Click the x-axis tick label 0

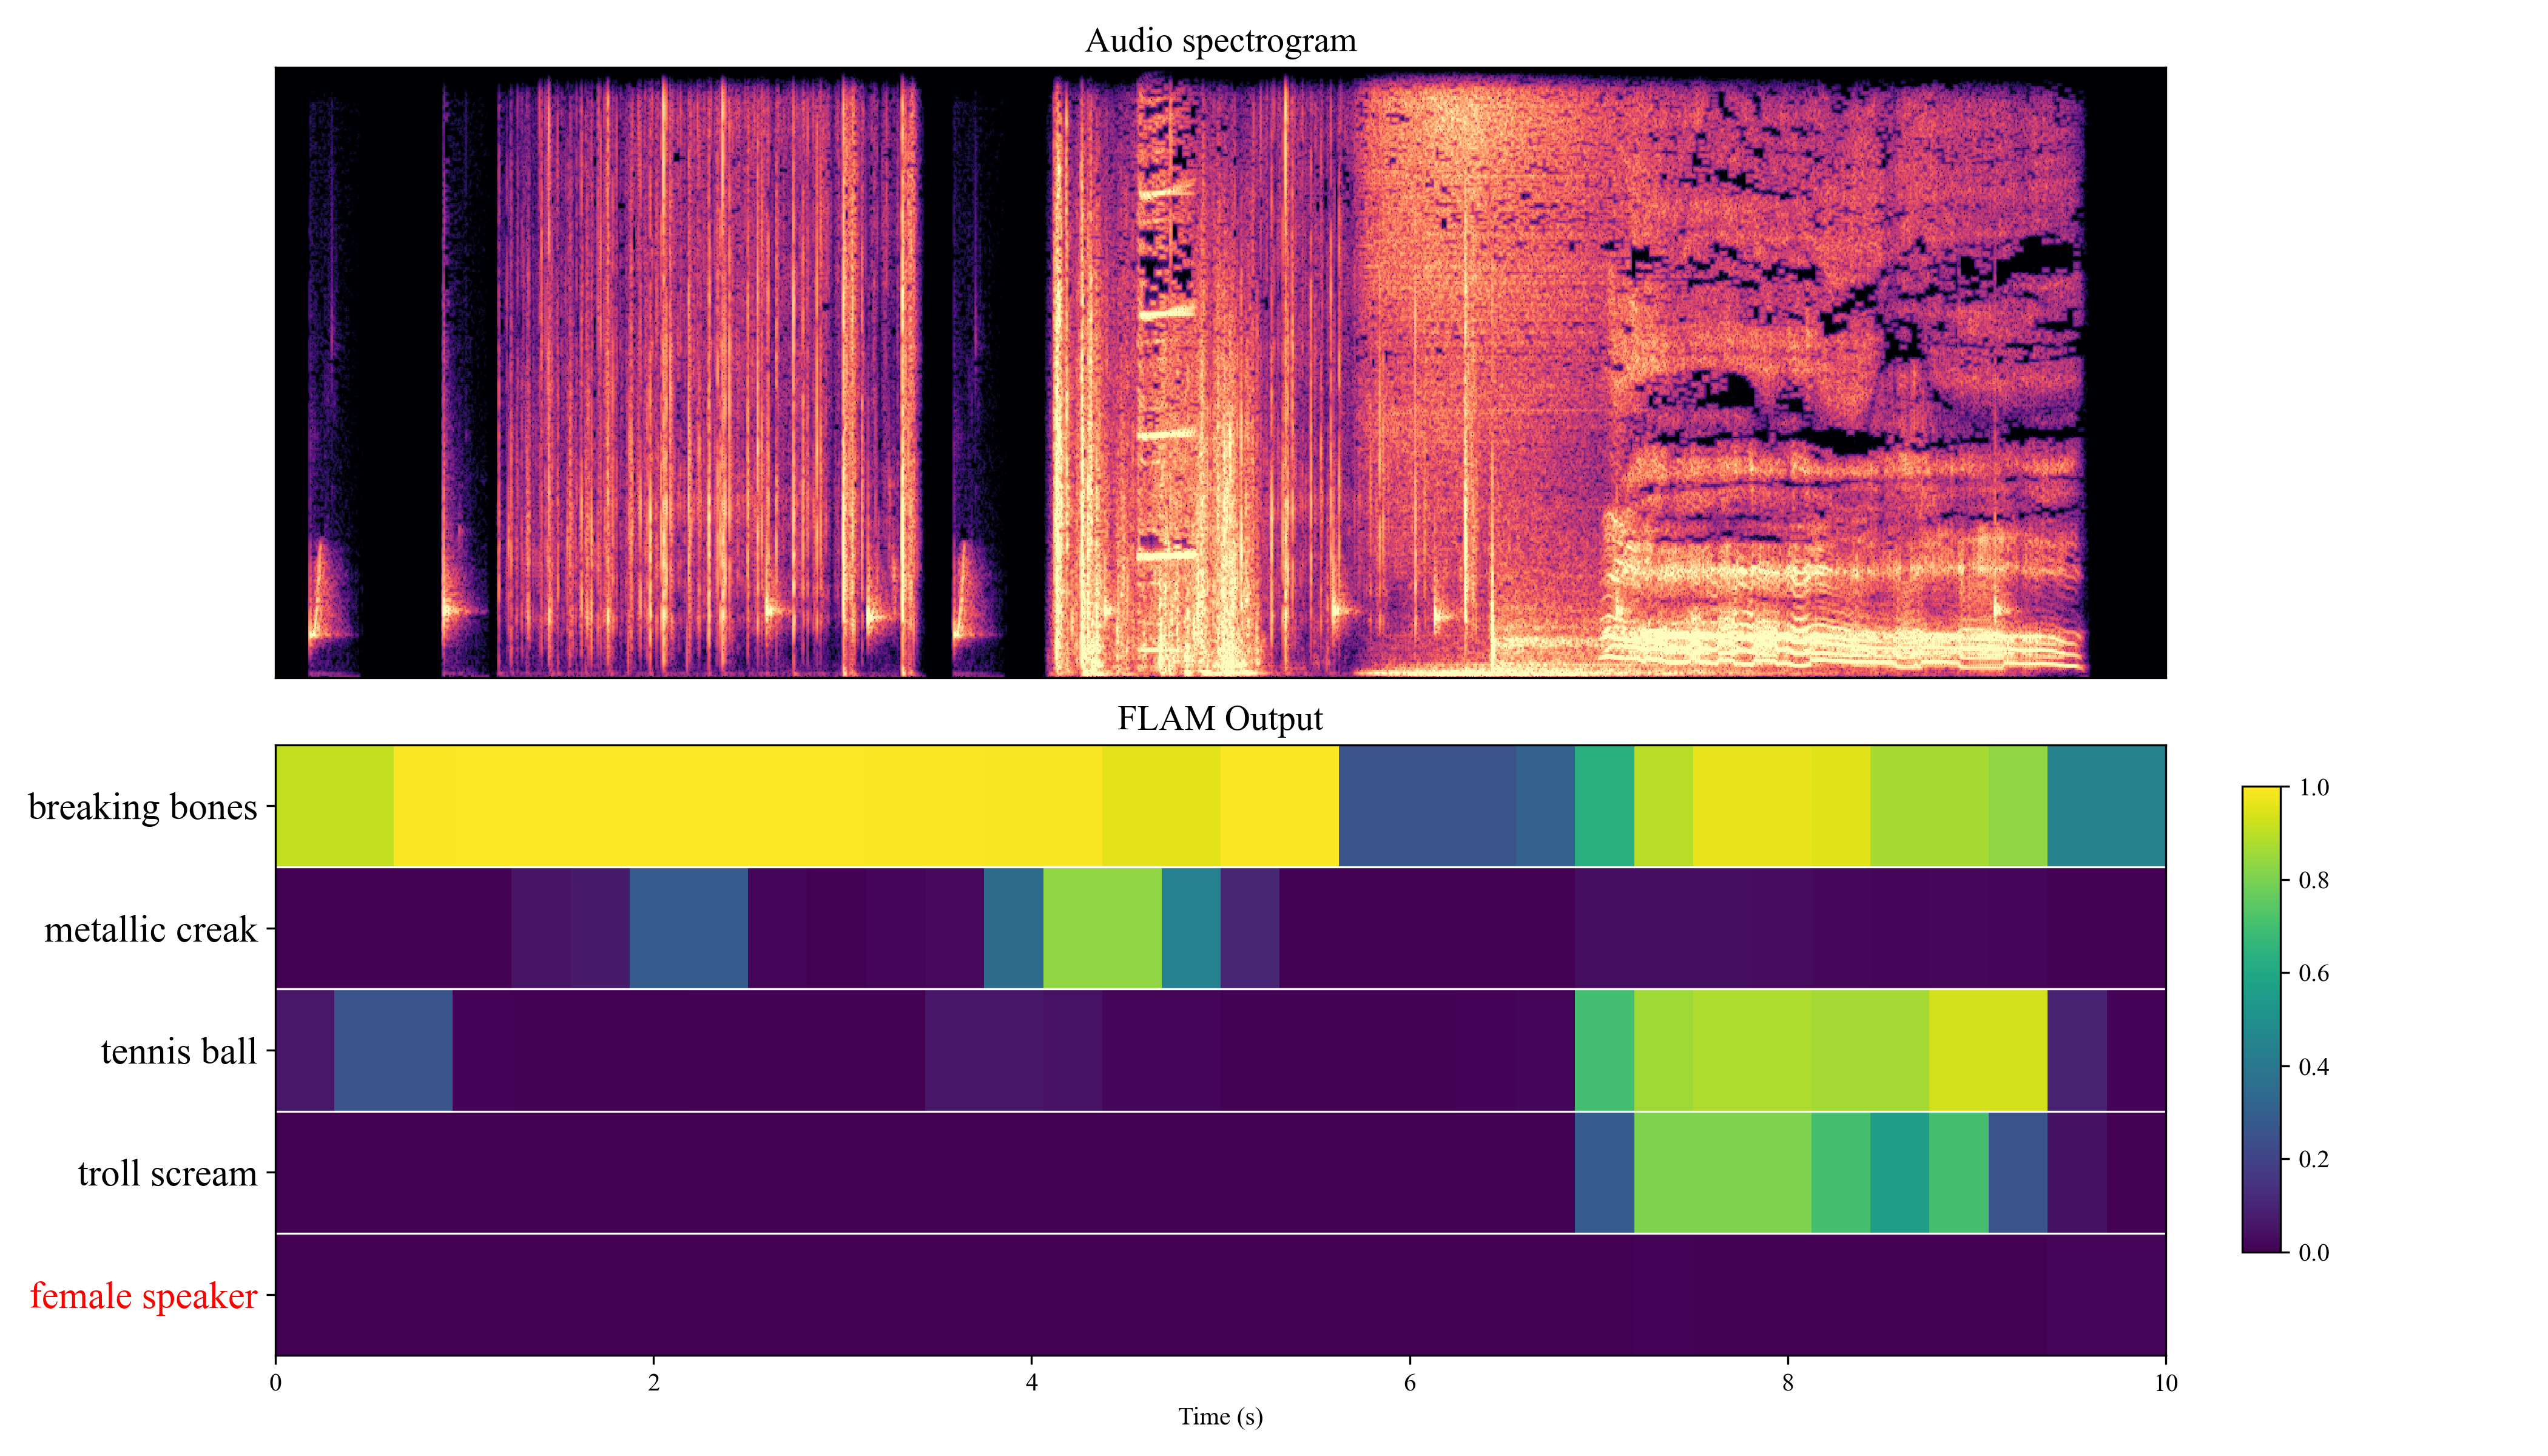(275, 1384)
